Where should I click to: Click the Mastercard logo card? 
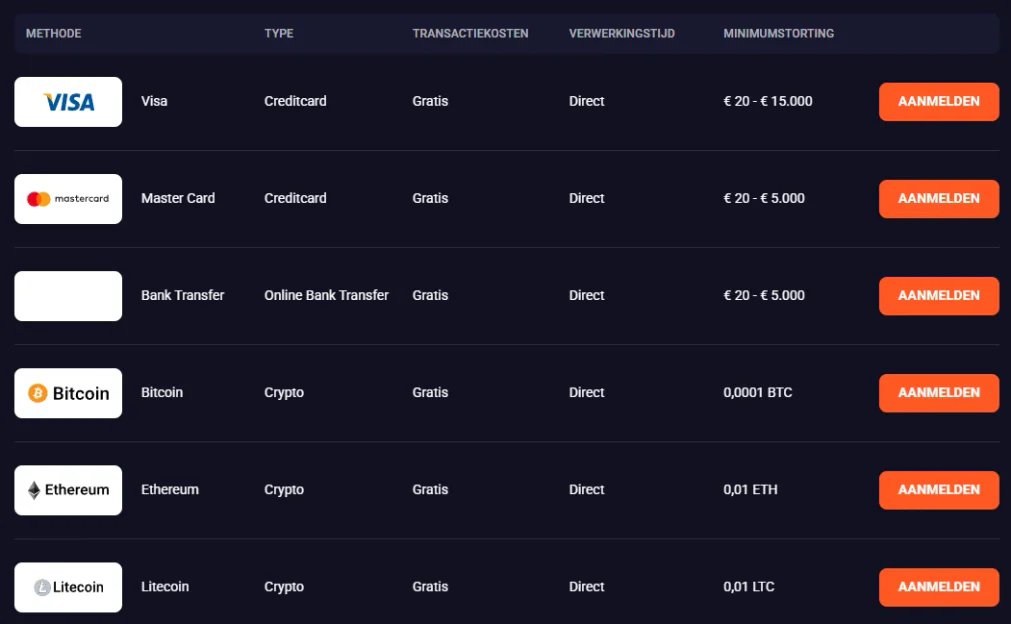(68, 199)
